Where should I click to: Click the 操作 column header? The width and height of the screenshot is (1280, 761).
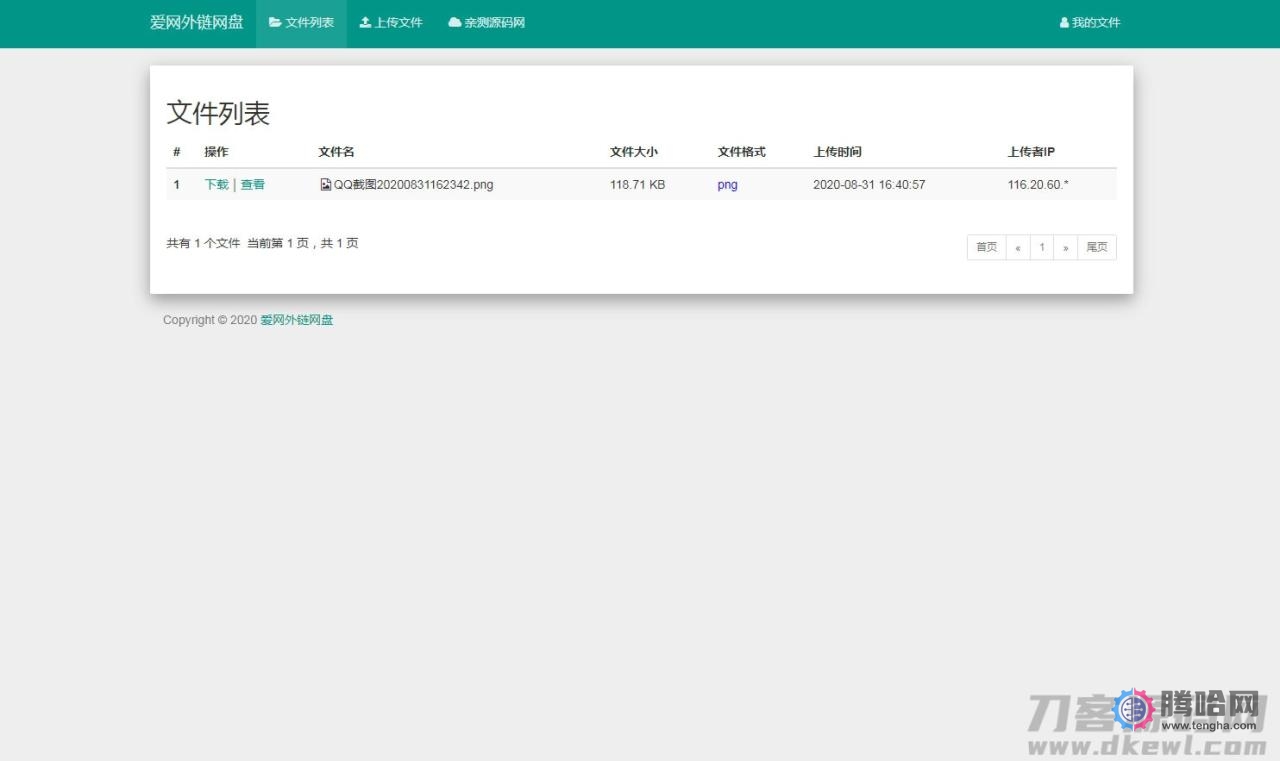pos(216,152)
